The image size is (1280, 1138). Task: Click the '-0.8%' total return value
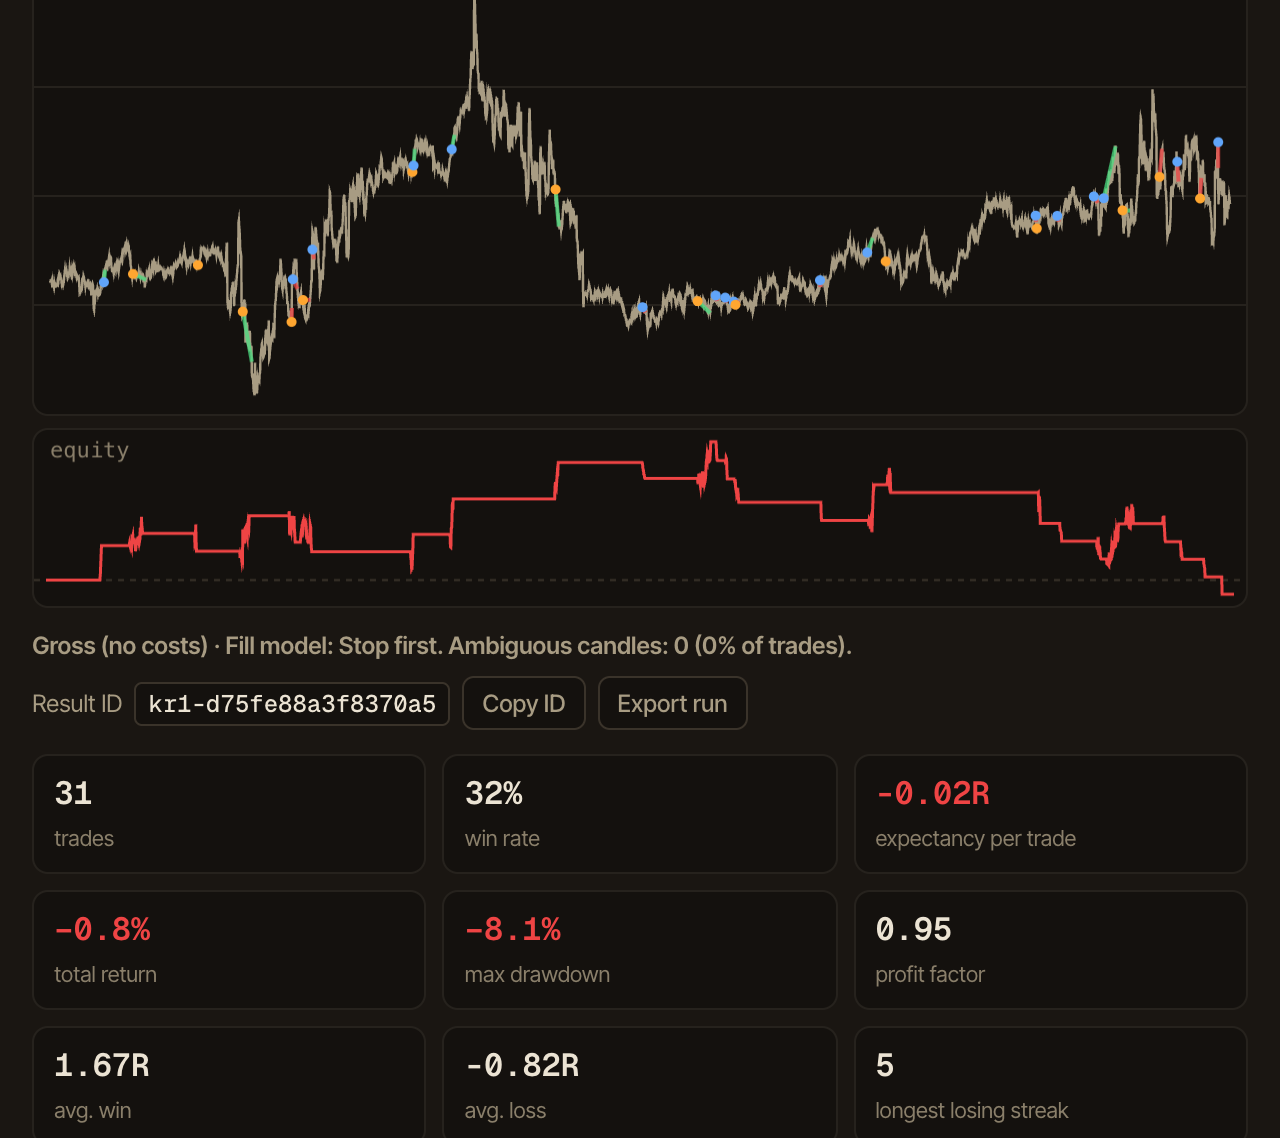pyautogui.click(x=102, y=930)
